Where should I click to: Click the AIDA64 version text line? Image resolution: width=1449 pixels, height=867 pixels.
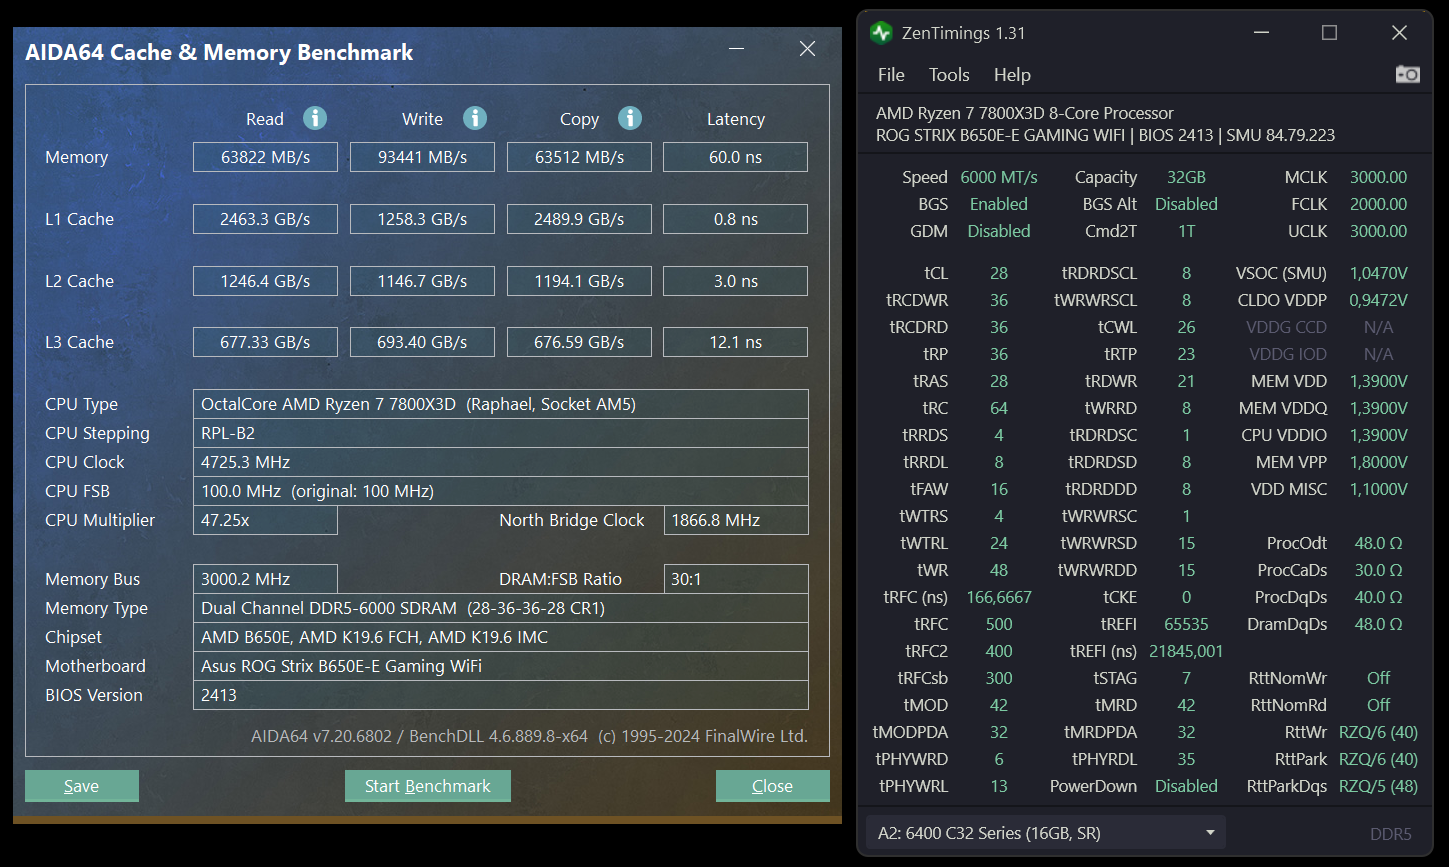[529, 736]
